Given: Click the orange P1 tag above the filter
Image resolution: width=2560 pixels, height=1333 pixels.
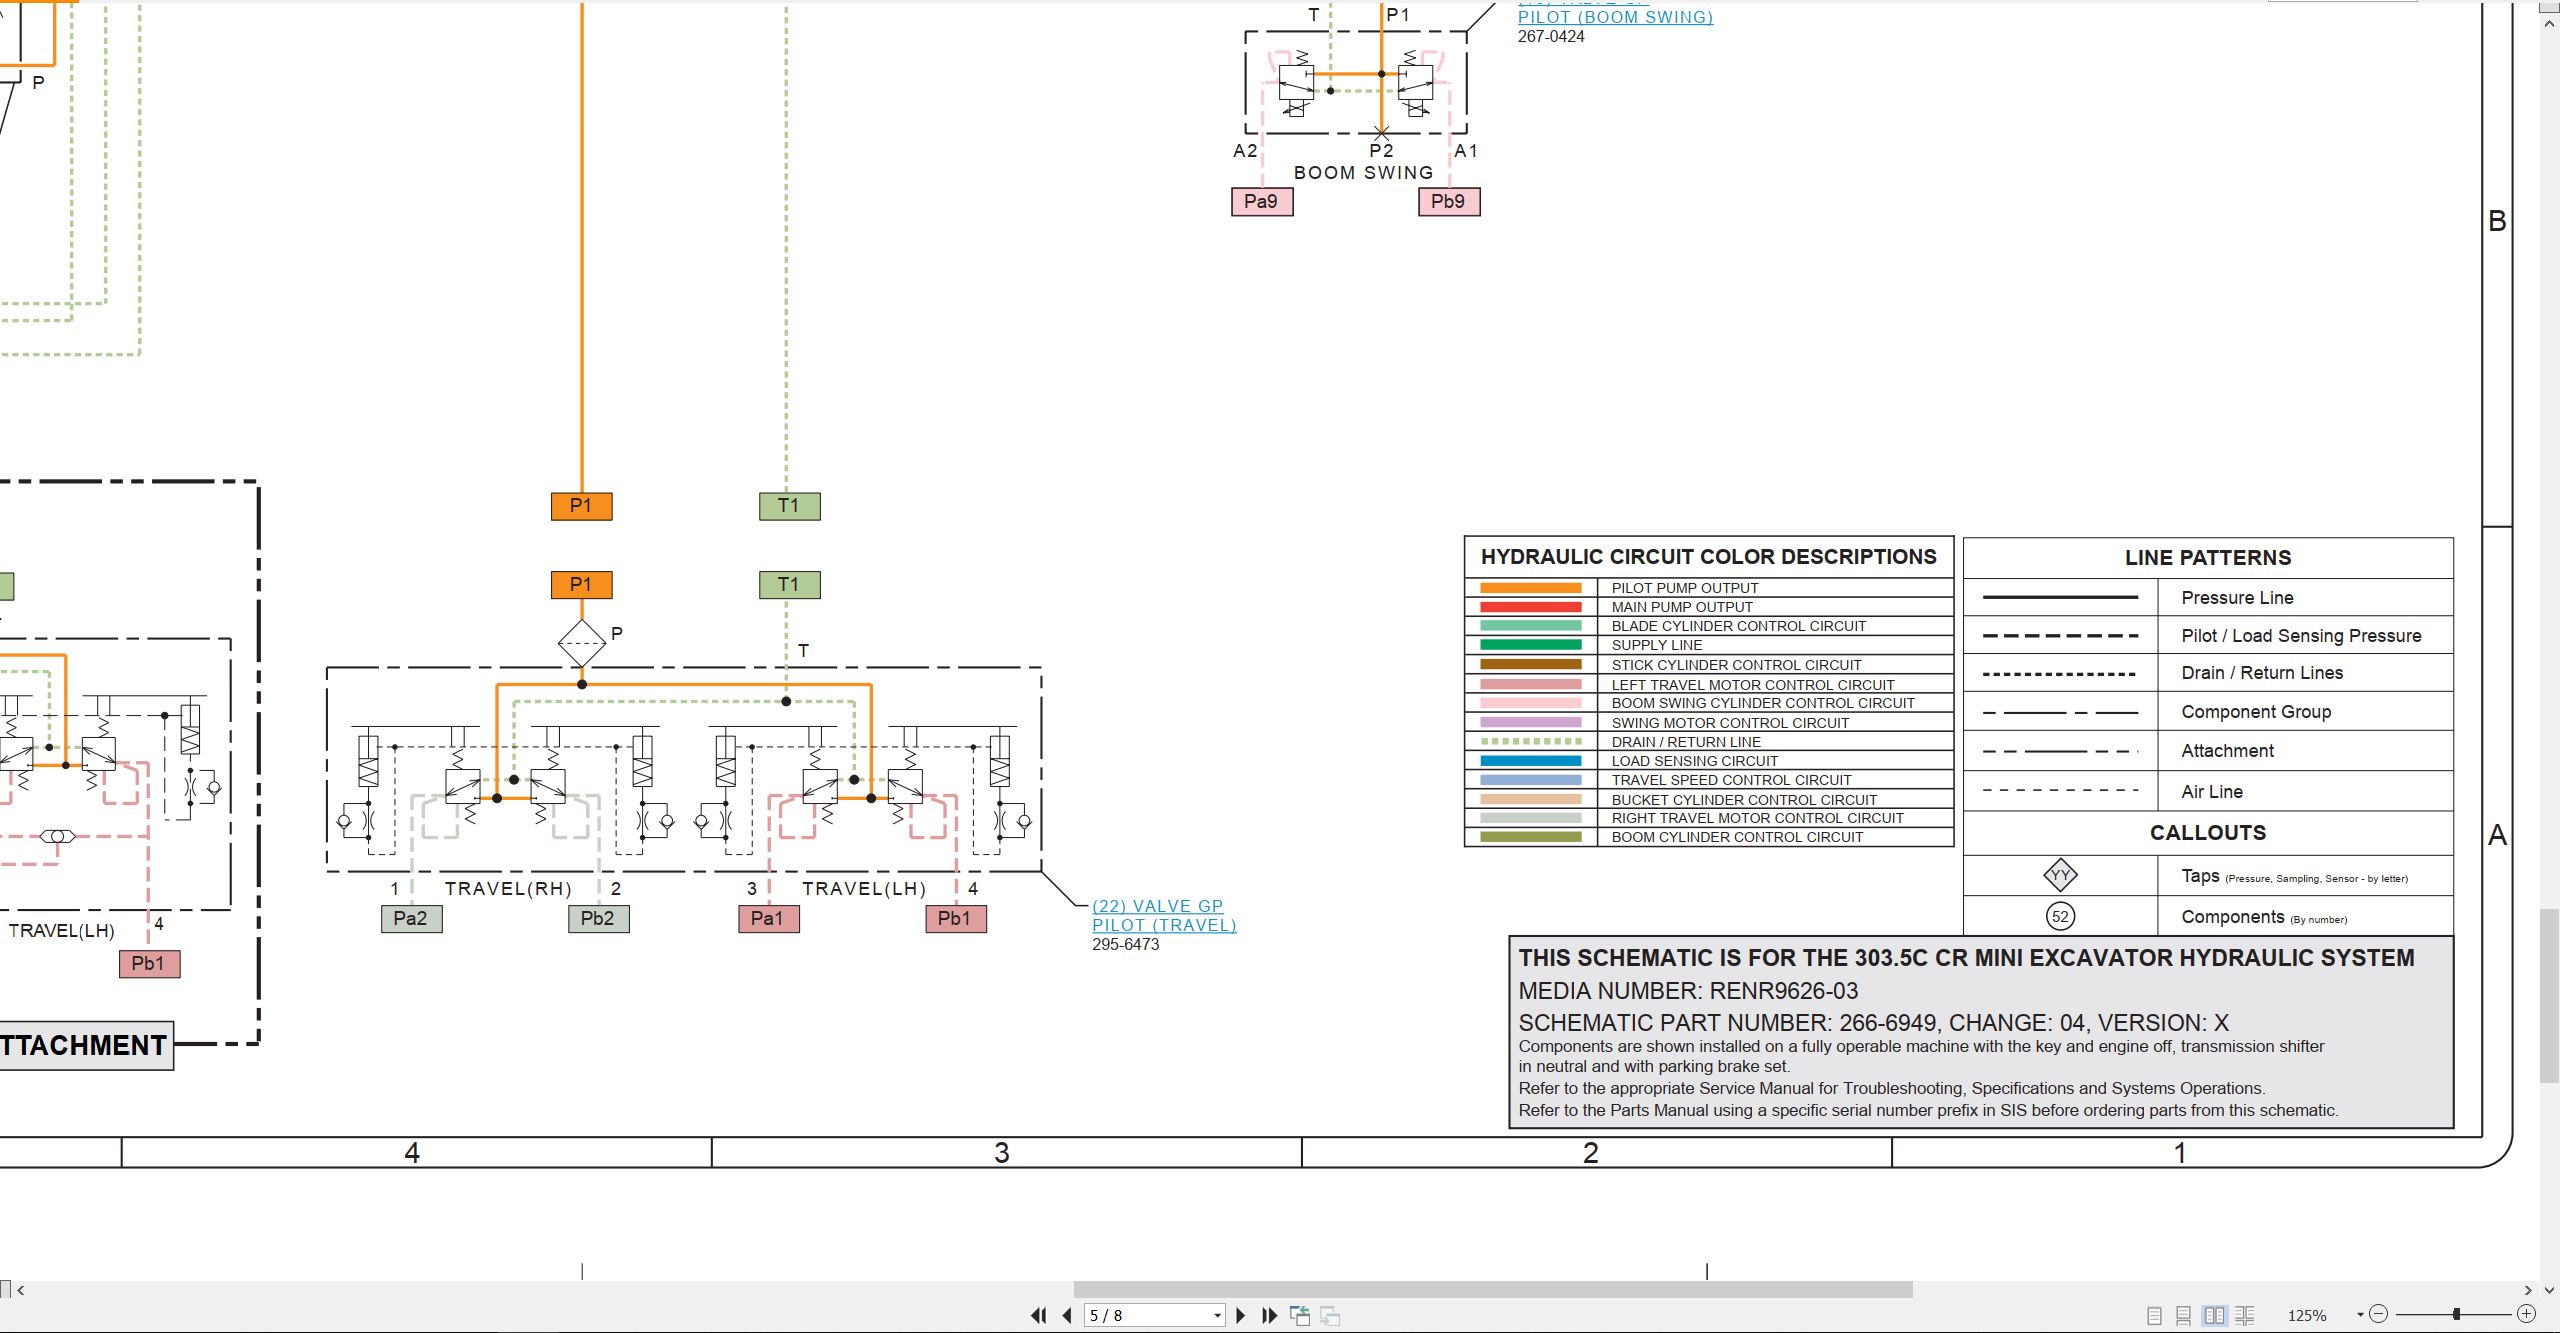Looking at the screenshot, I should (x=581, y=585).
